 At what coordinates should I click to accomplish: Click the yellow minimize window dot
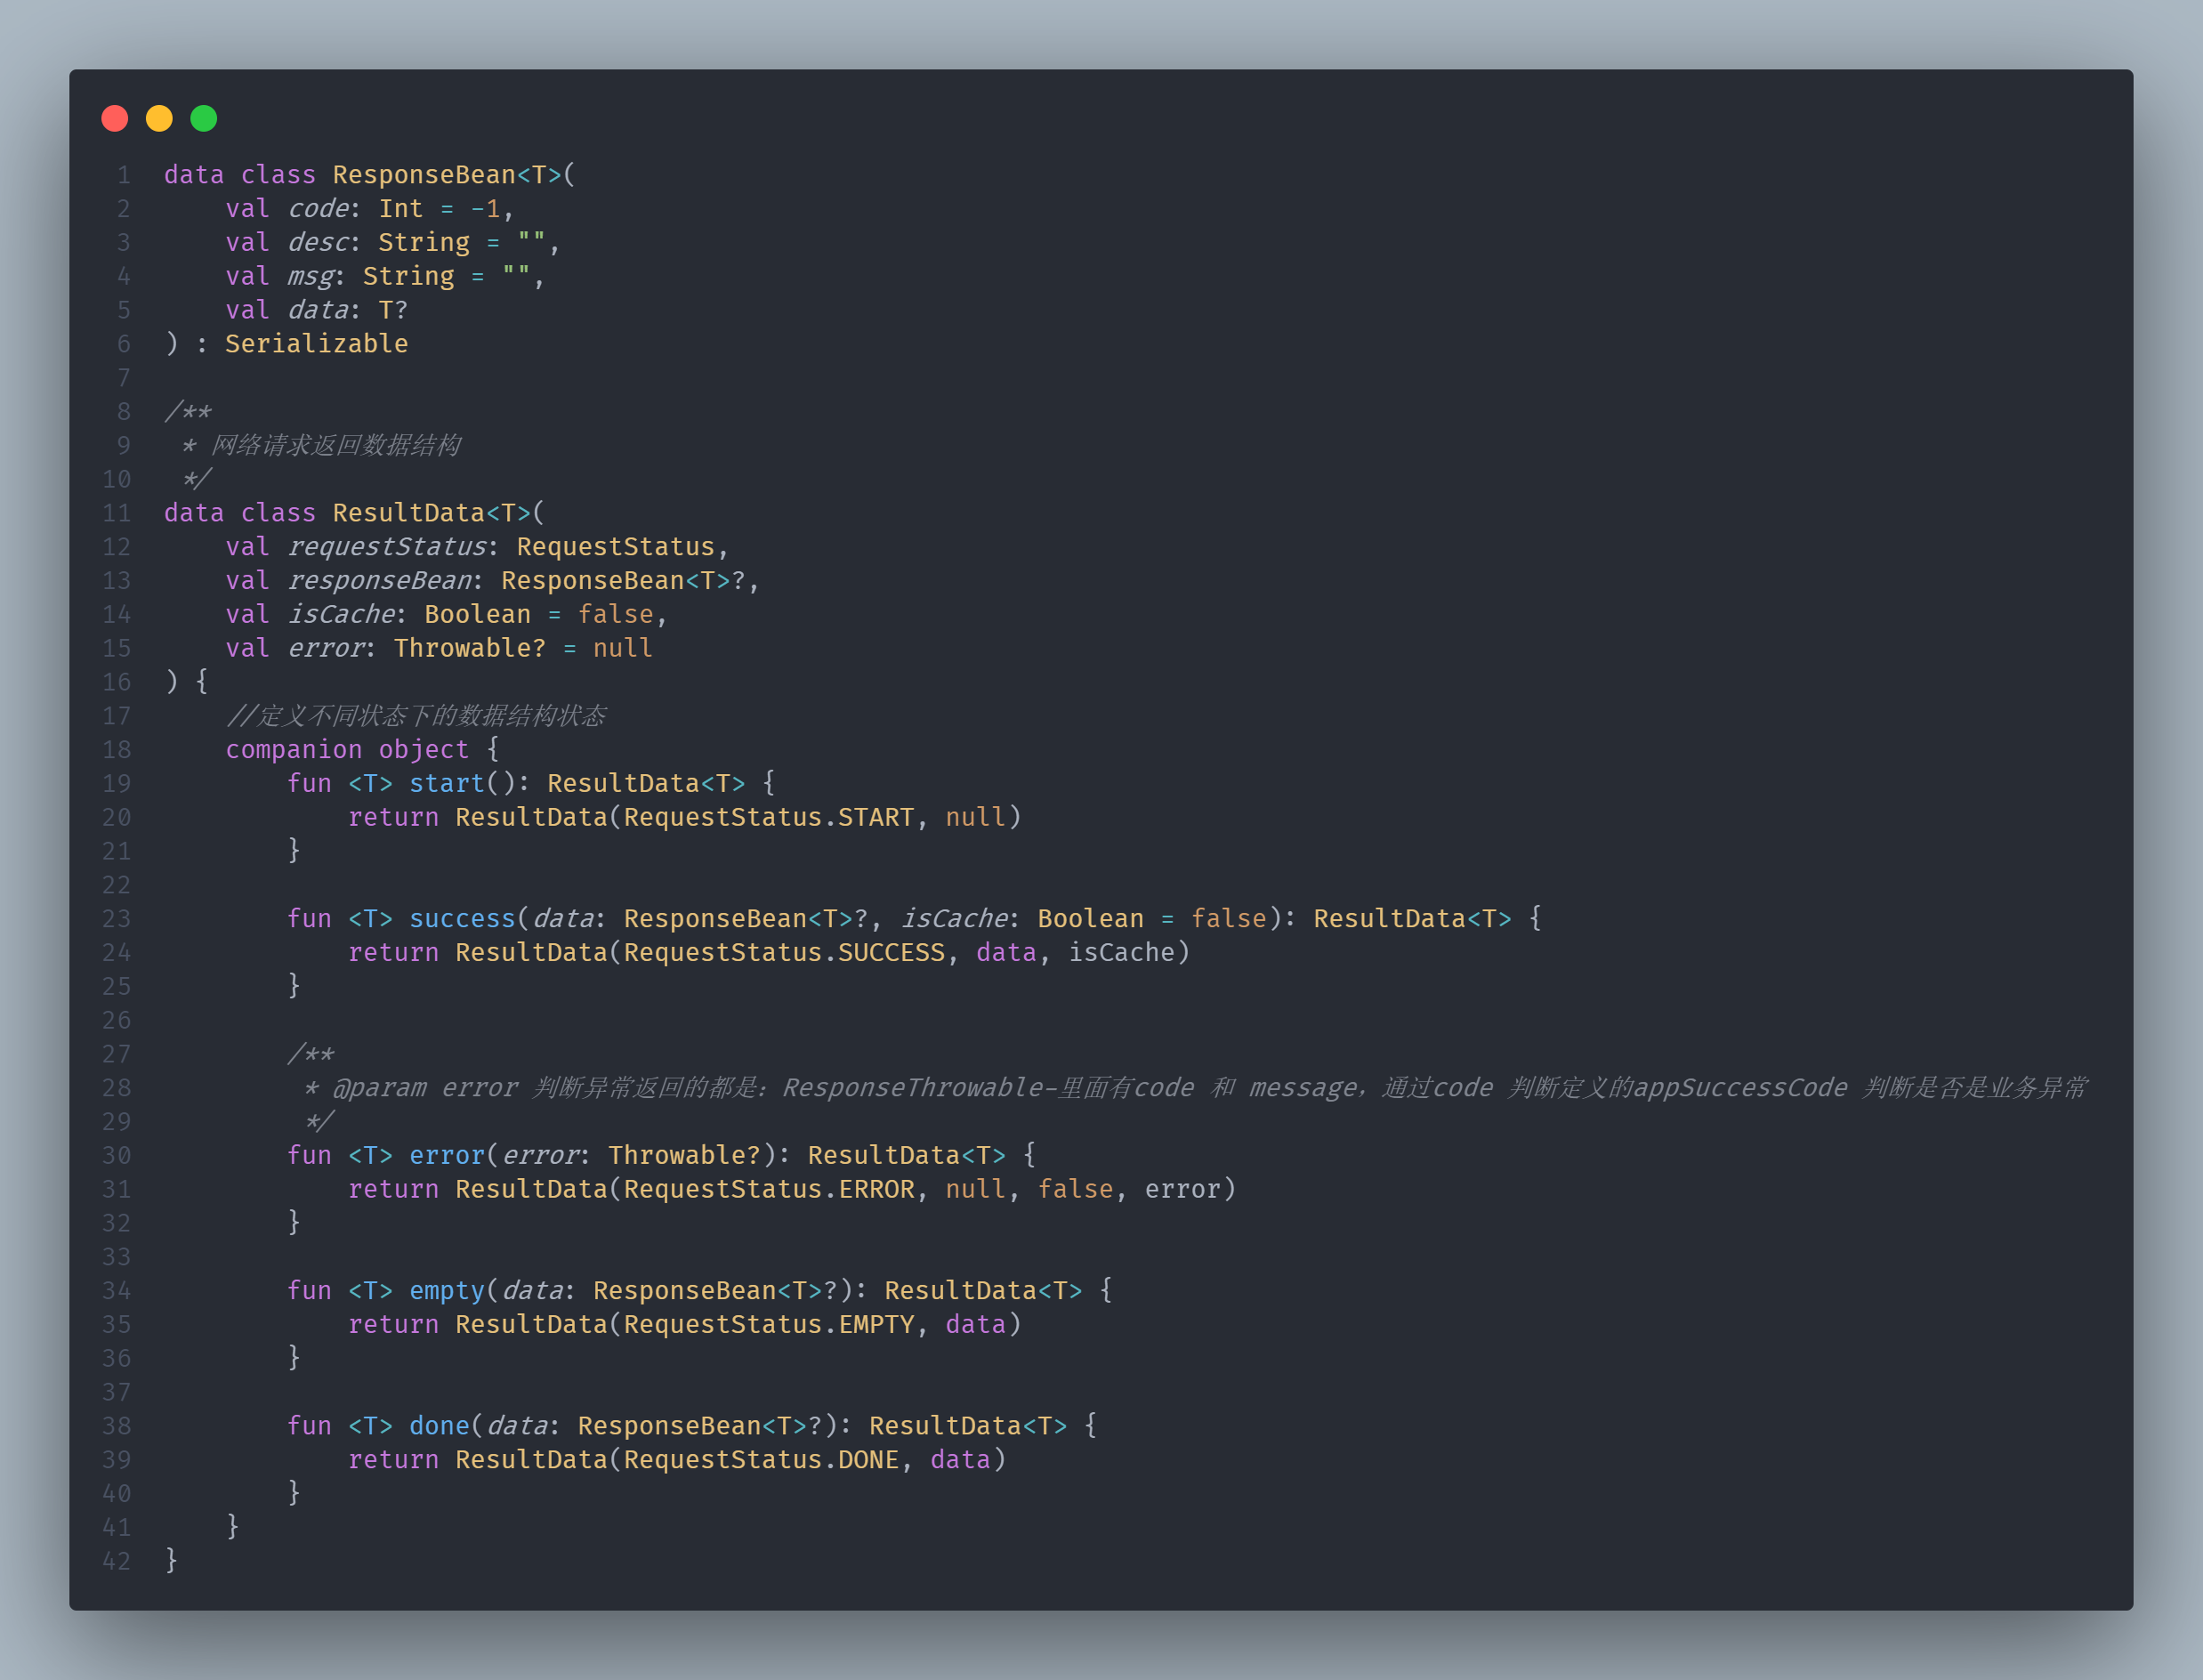pos(159,119)
